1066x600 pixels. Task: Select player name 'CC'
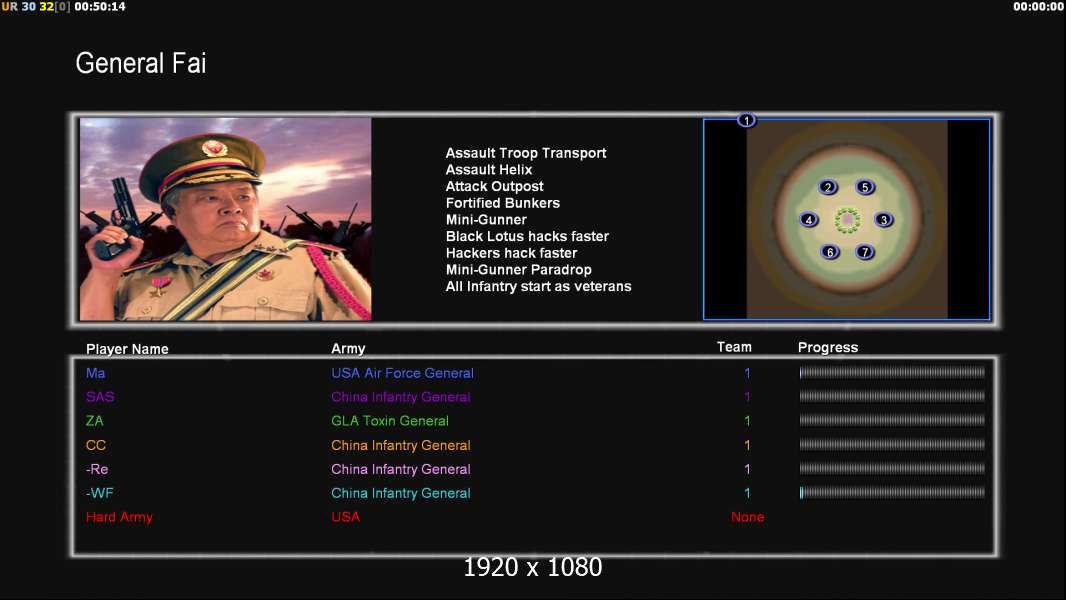pyautogui.click(x=96, y=445)
